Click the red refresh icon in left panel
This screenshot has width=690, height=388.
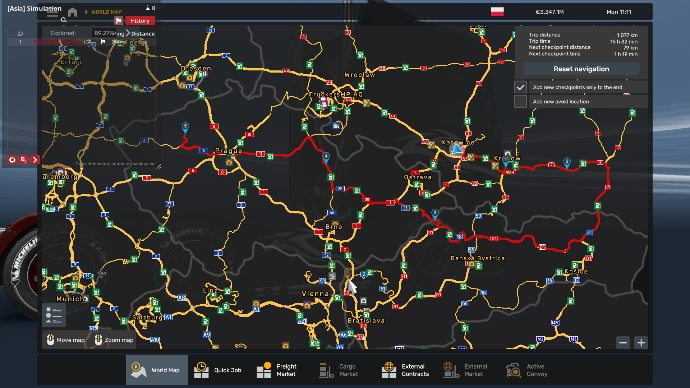coord(12,160)
